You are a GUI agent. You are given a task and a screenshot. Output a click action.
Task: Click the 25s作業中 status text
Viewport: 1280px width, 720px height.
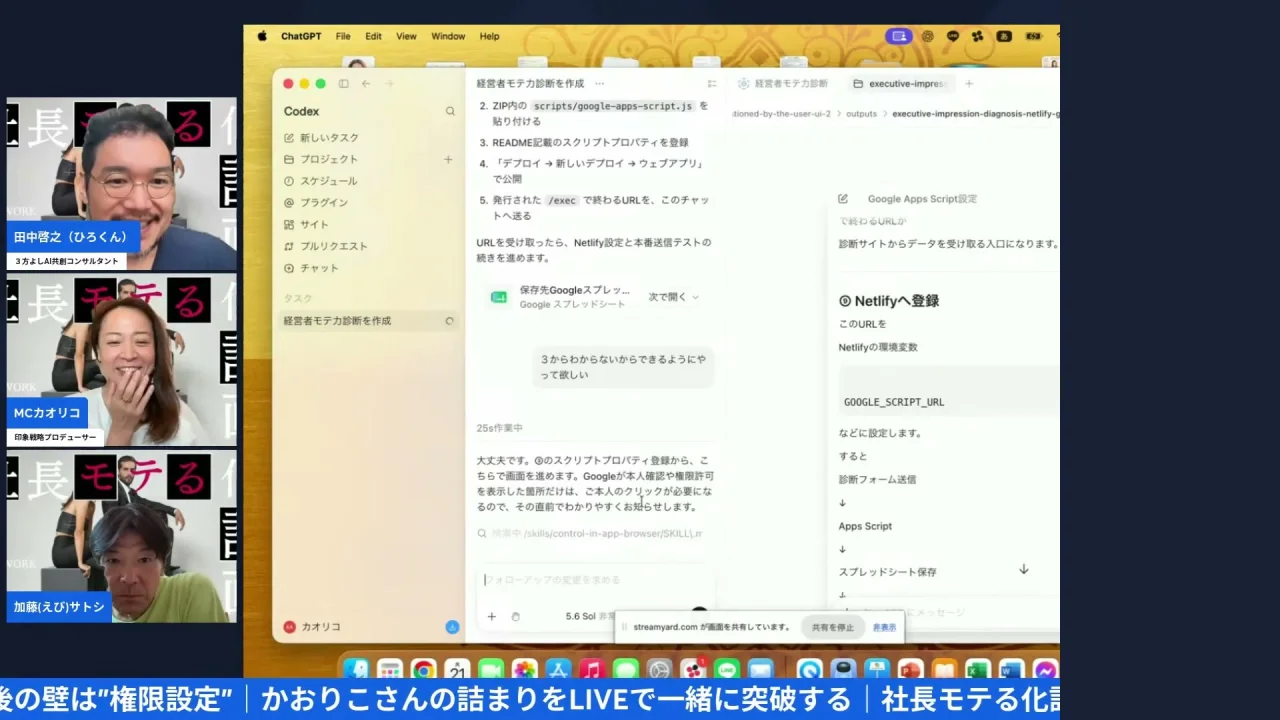pyautogui.click(x=499, y=428)
